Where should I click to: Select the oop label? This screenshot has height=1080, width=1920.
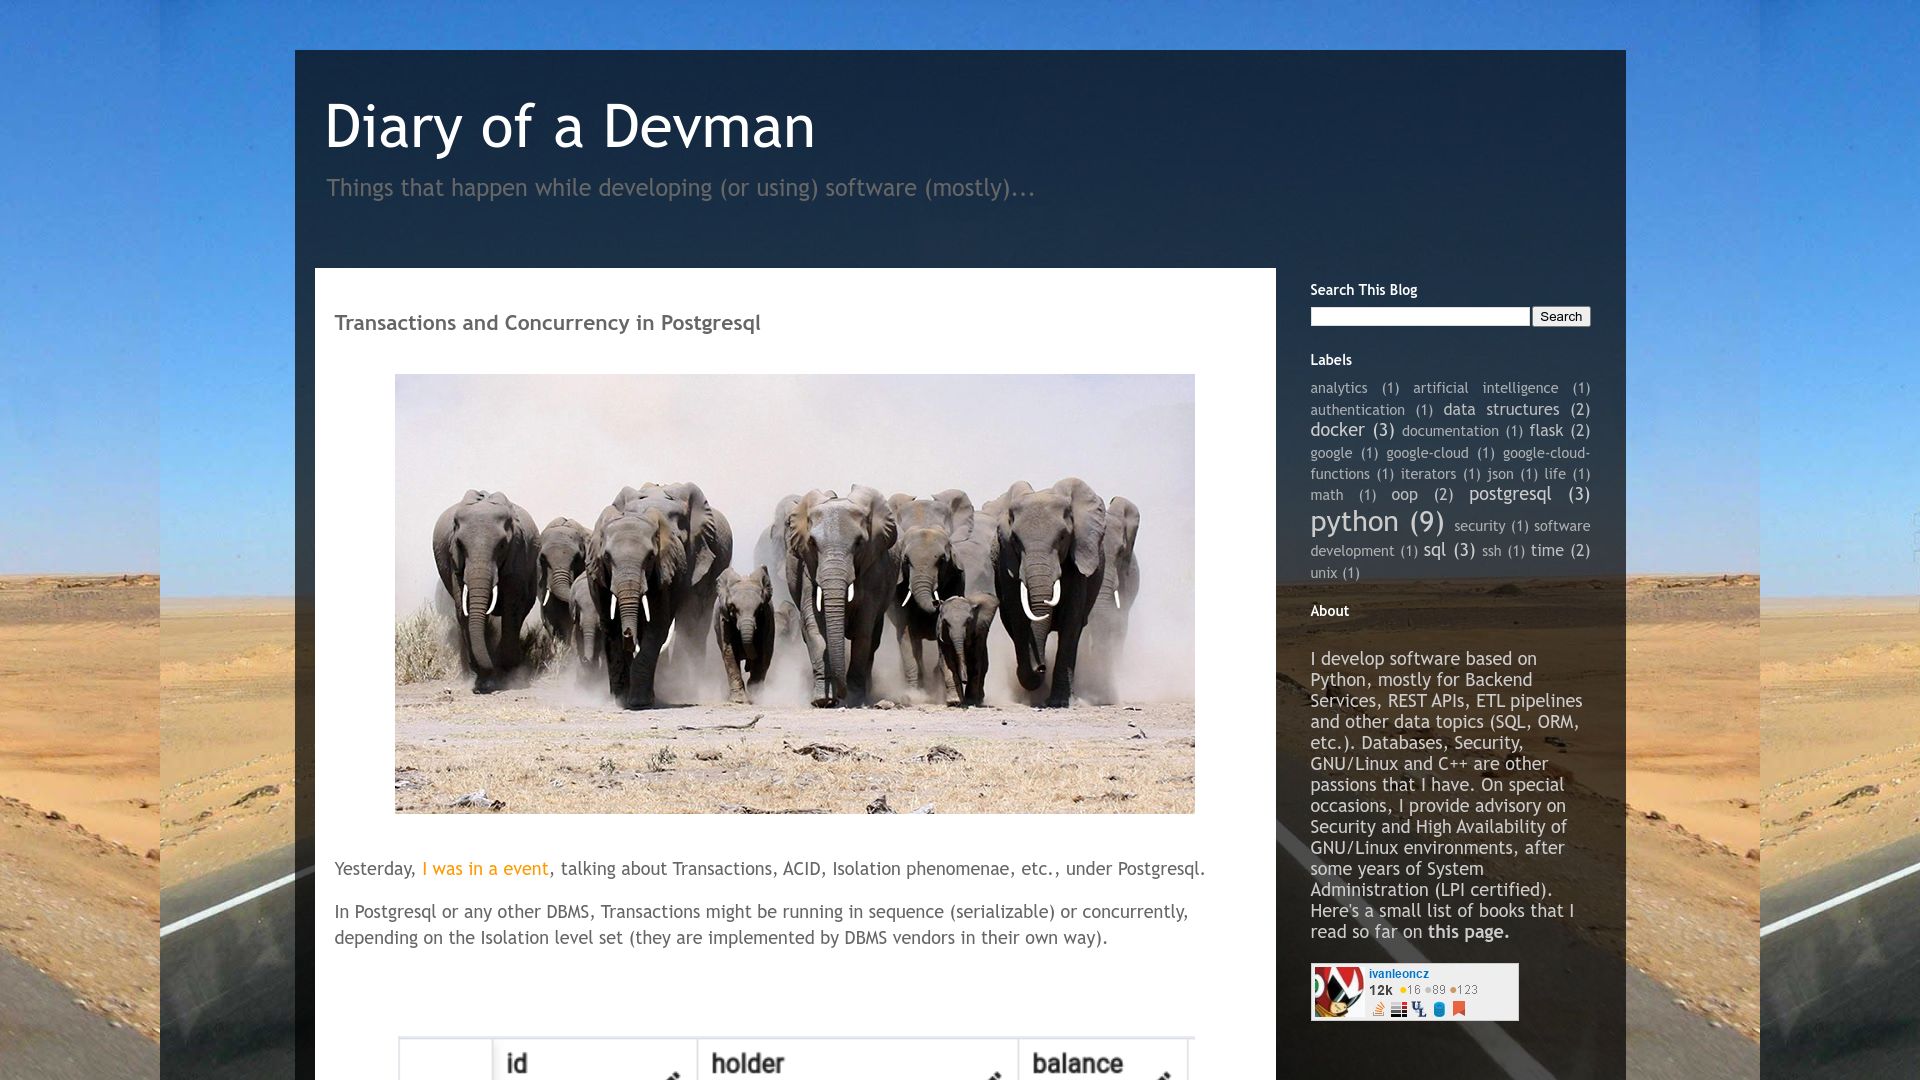pyautogui.click(x=1404, y=494)
